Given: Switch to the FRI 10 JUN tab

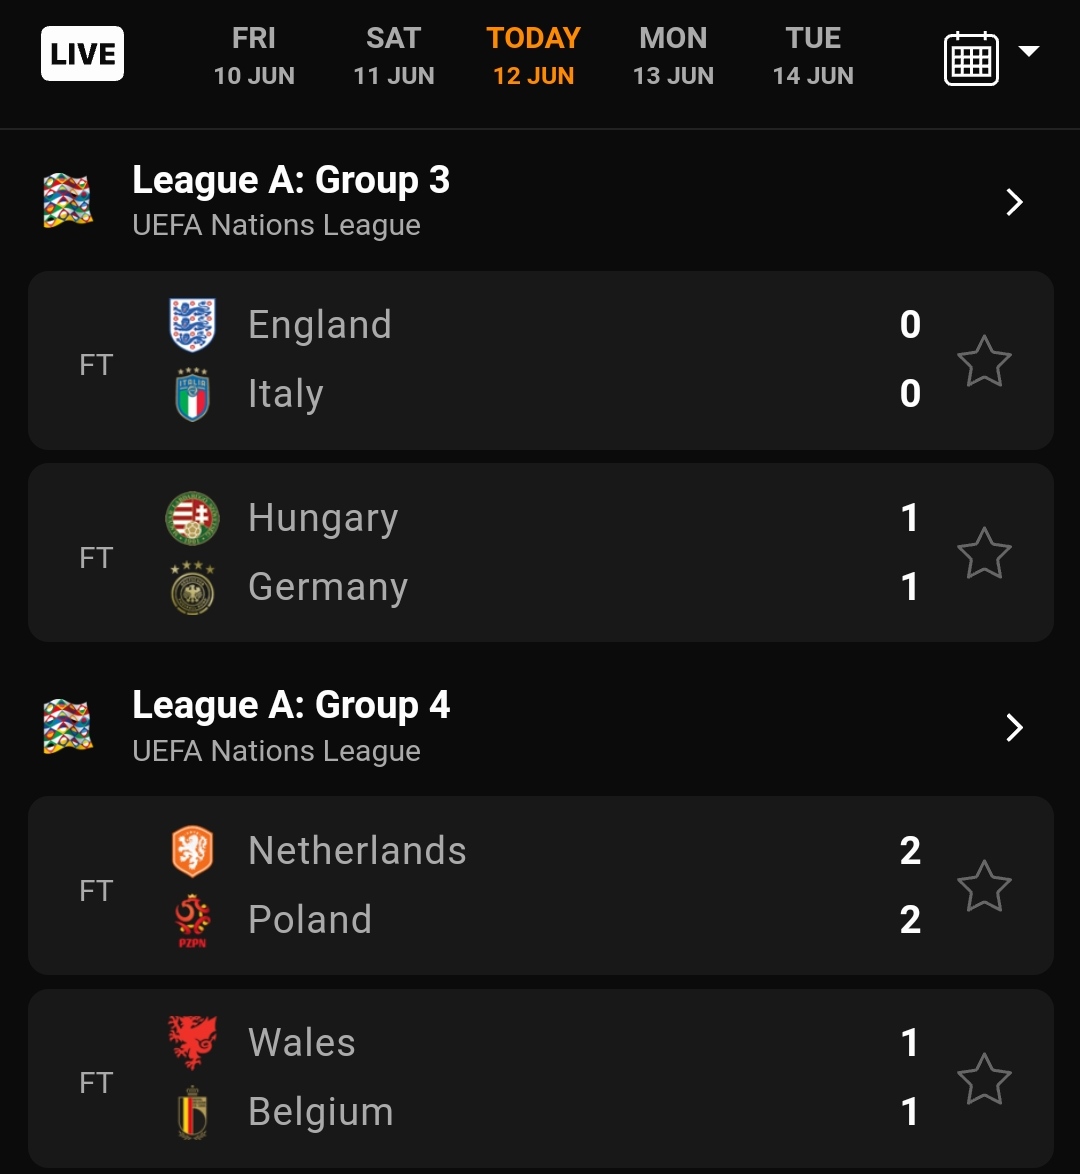Looking at the screenshot, I should point(254,55).
